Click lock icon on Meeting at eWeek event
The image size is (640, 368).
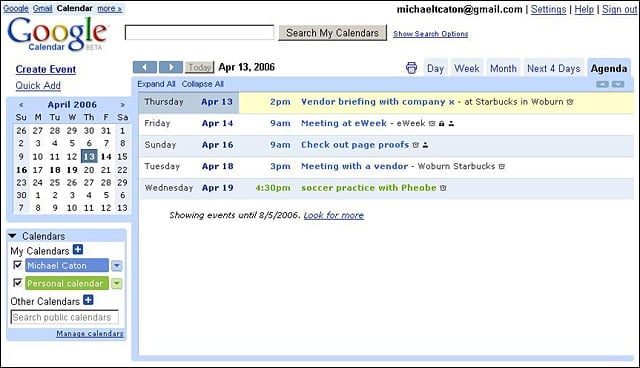click(x=441, y=124)
